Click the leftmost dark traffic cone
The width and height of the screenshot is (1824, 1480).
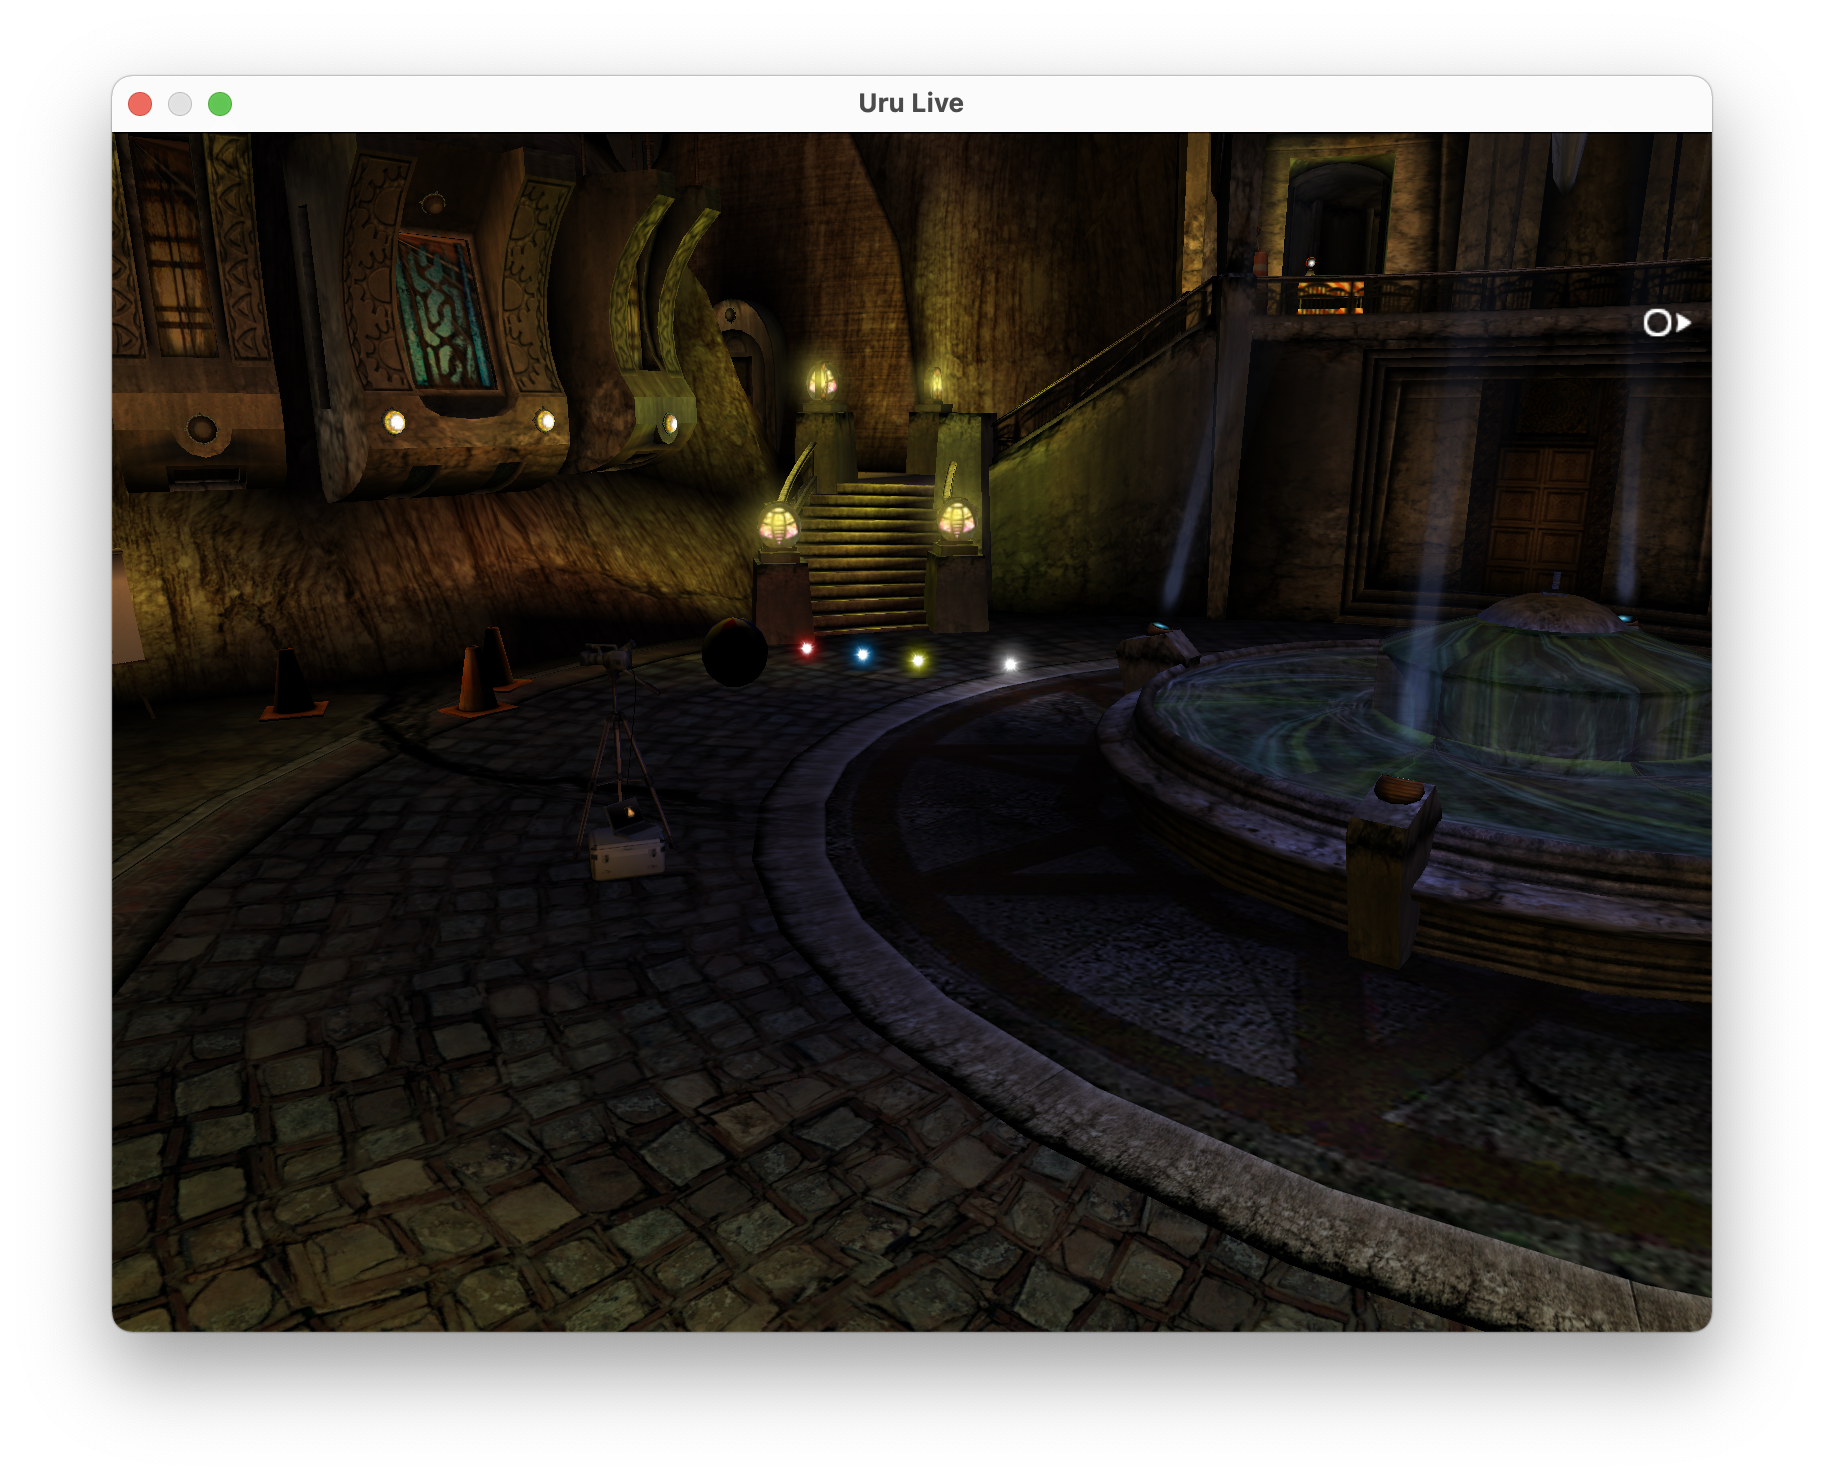[292, 684]
